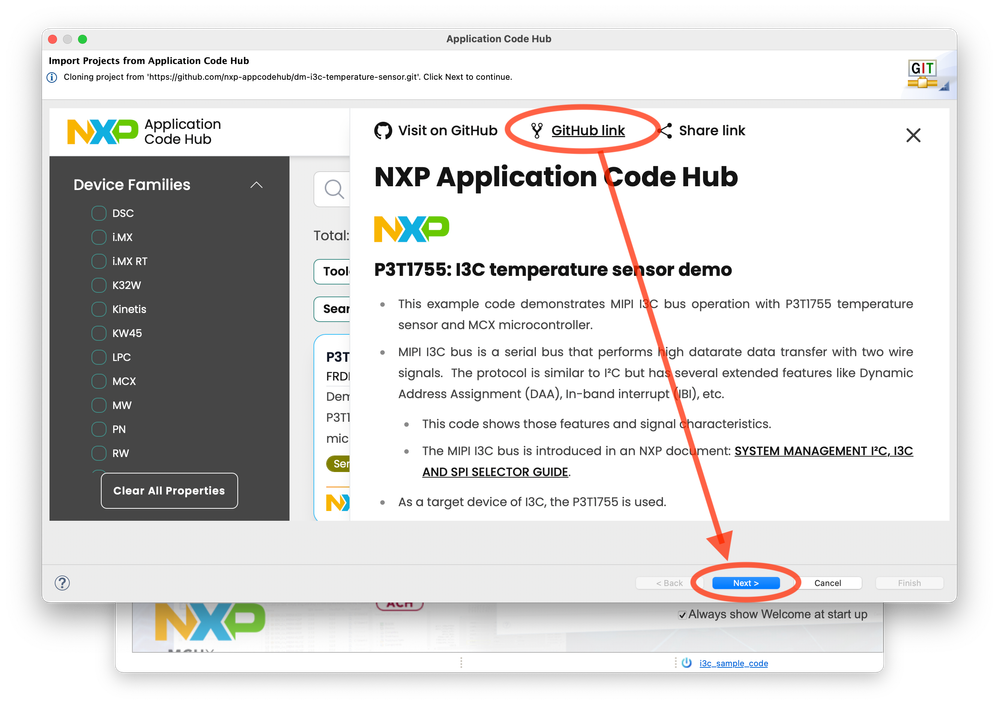Click the NXP Application Code Hub title
999x704 pixels.
pos(556,177)
